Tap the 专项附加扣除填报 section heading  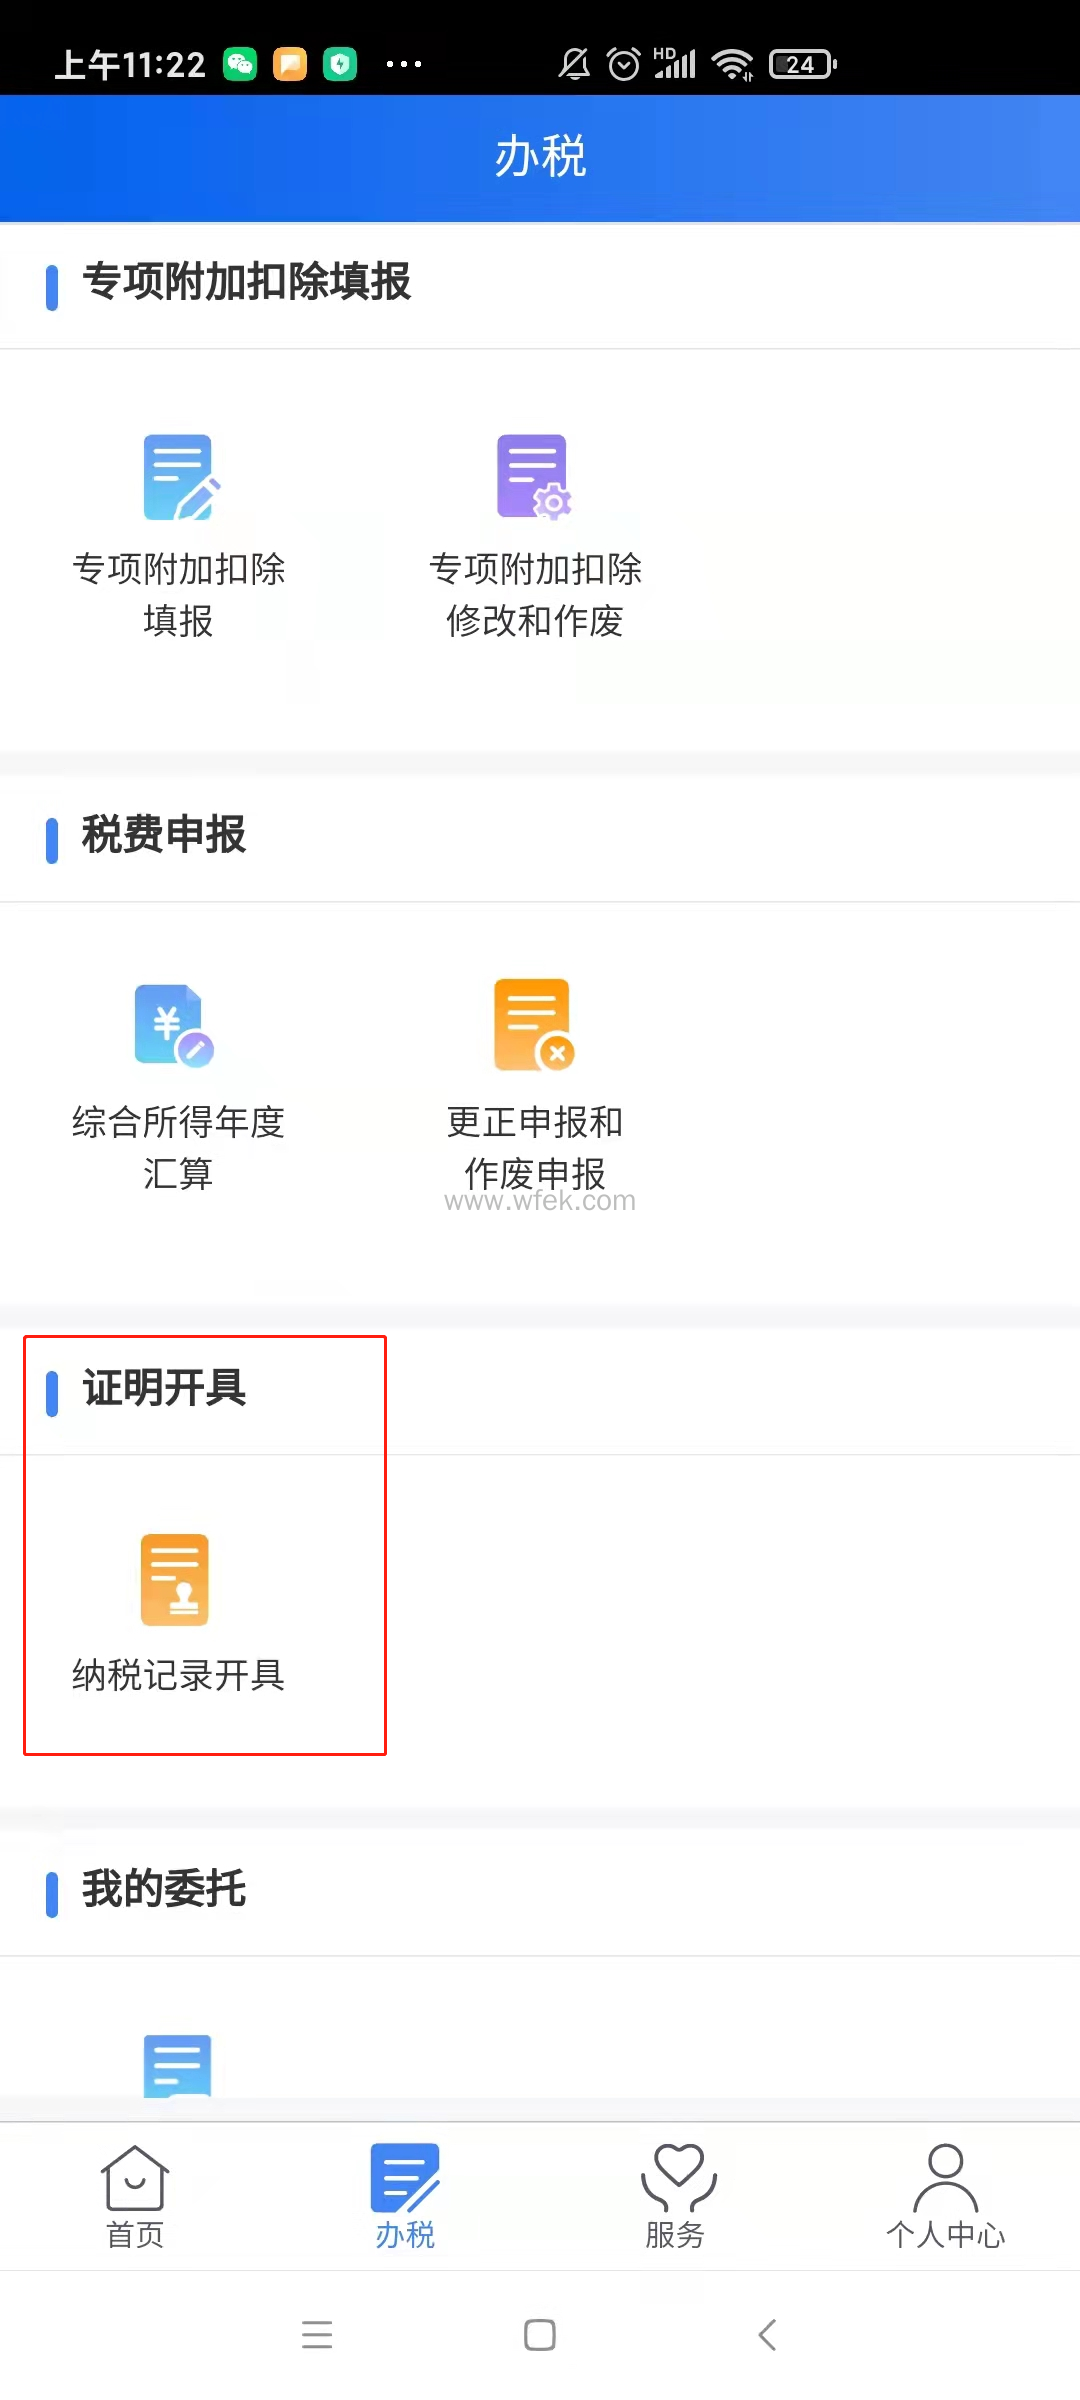pyautogui.click(x=246, y=282)
